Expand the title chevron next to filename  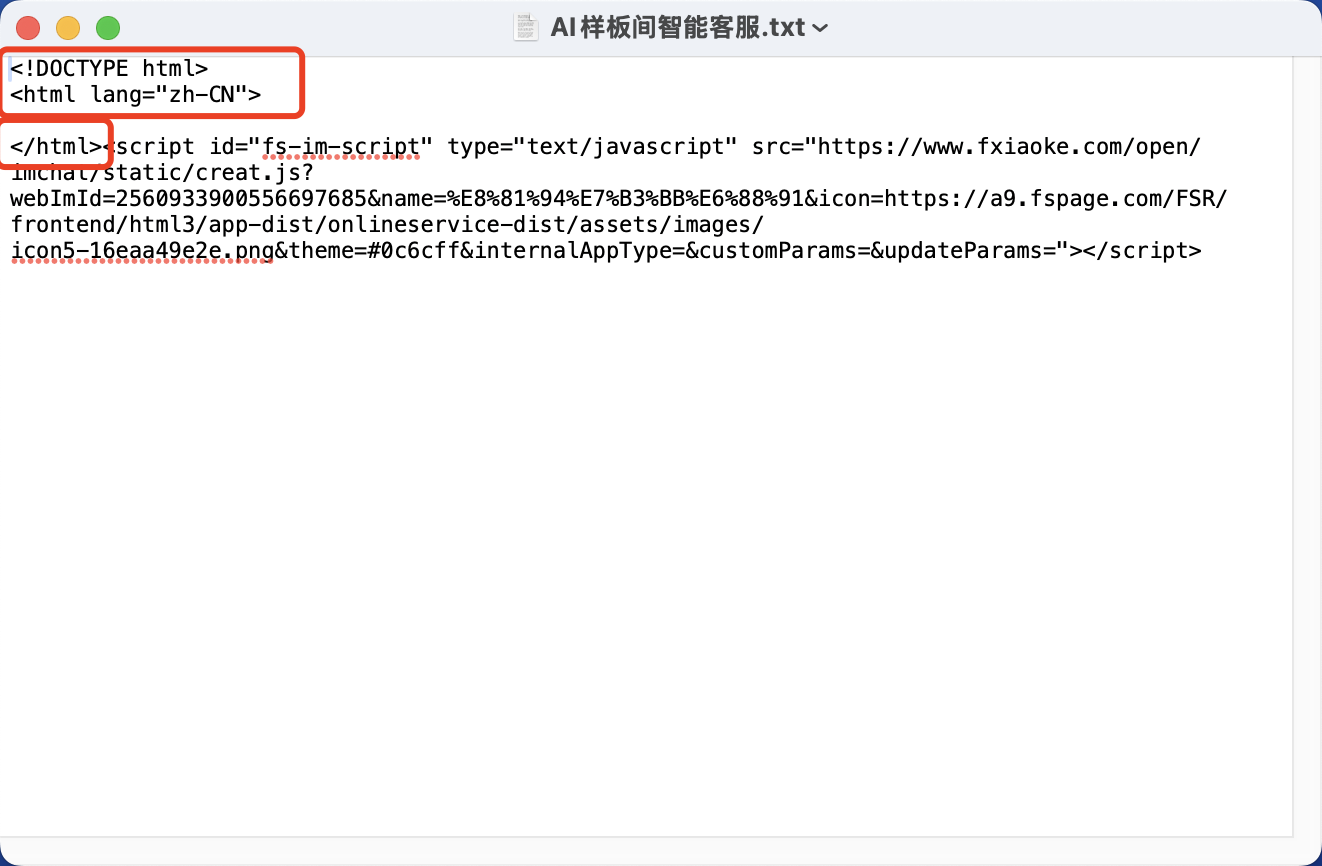[x=820, y=28]
